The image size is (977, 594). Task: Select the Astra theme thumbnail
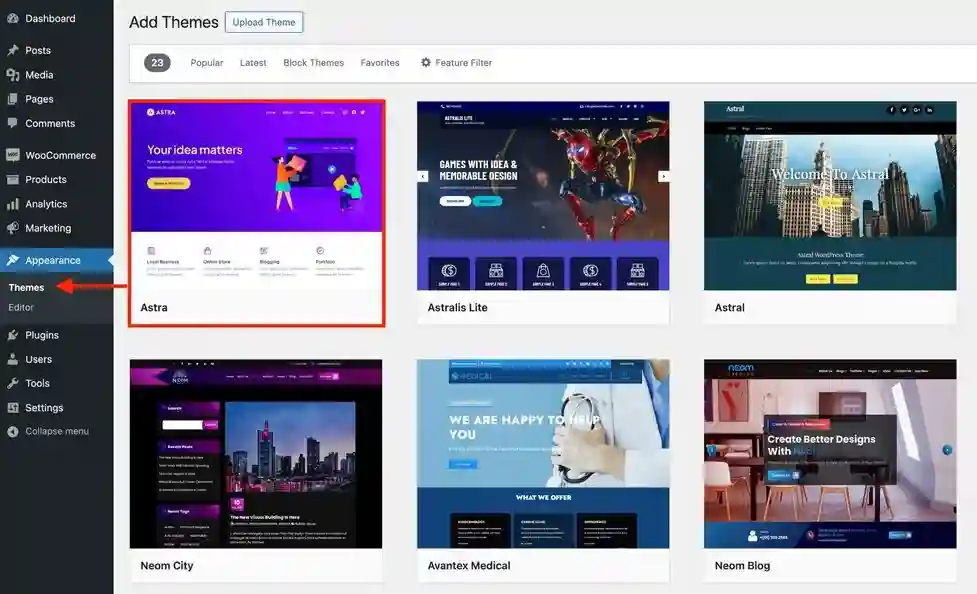pos(256,196)
